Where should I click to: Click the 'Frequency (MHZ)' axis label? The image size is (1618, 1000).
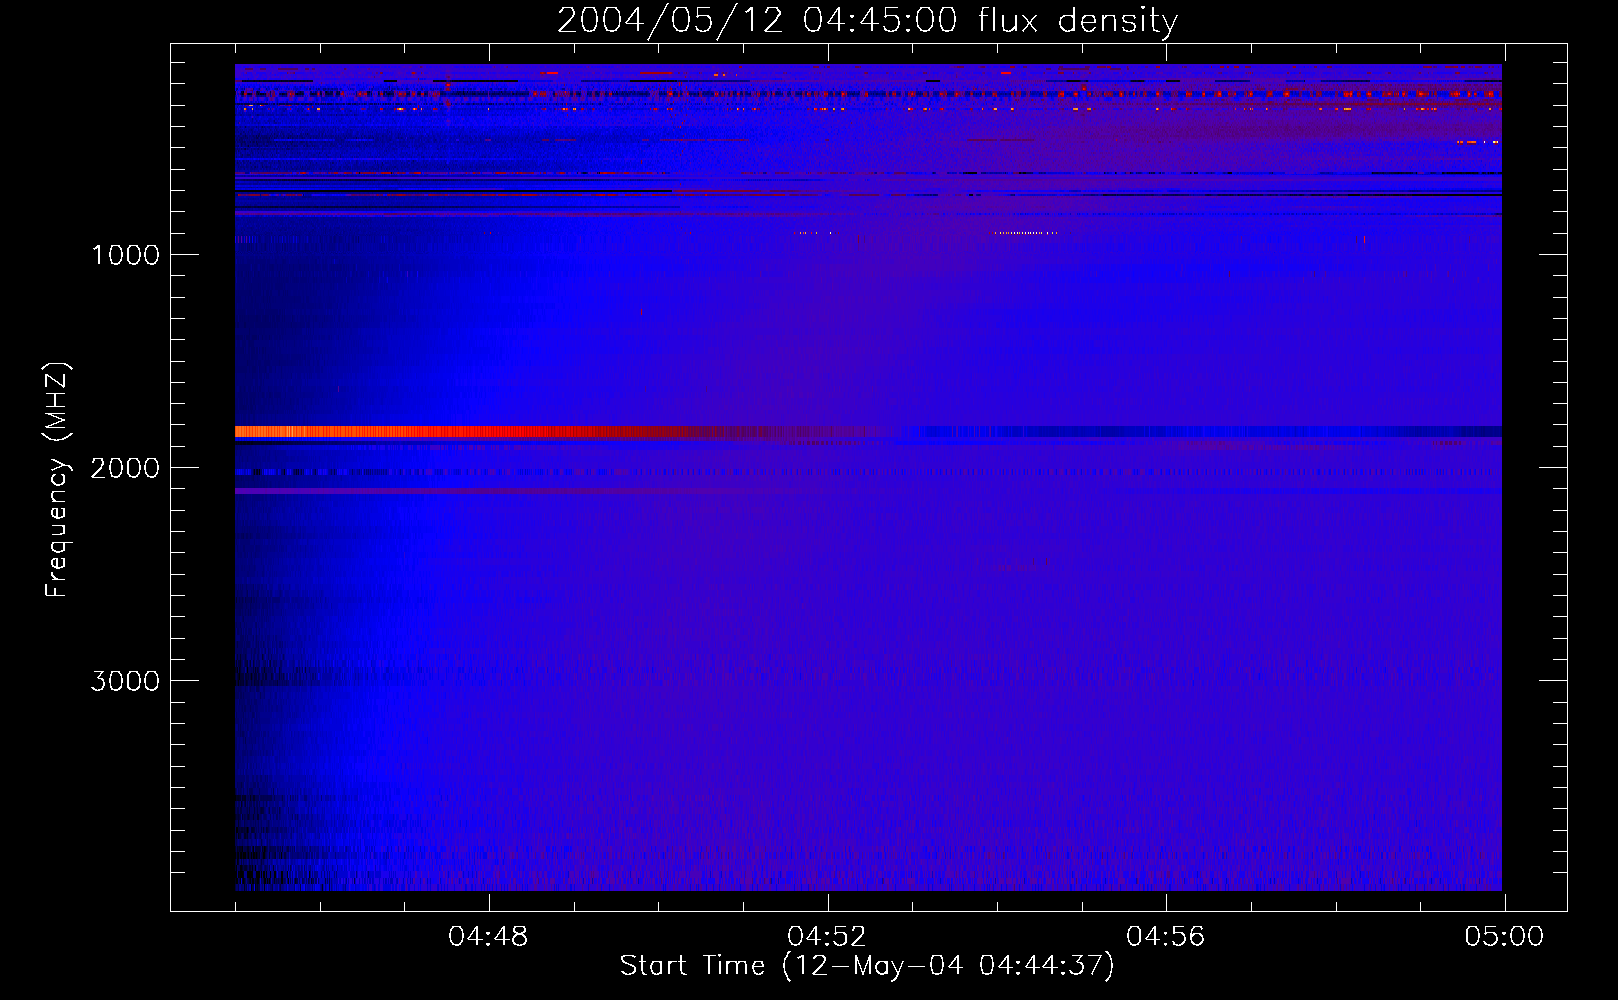pyautogui.click(x=57, y=480)
